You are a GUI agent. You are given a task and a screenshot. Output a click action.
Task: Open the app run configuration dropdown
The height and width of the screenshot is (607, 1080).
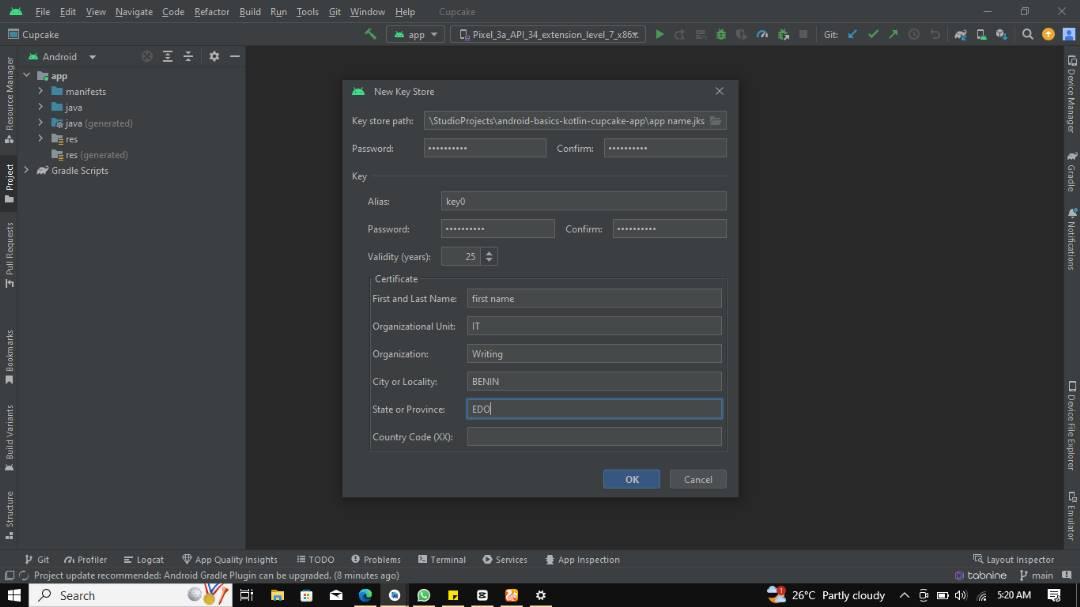click(416, 34)
